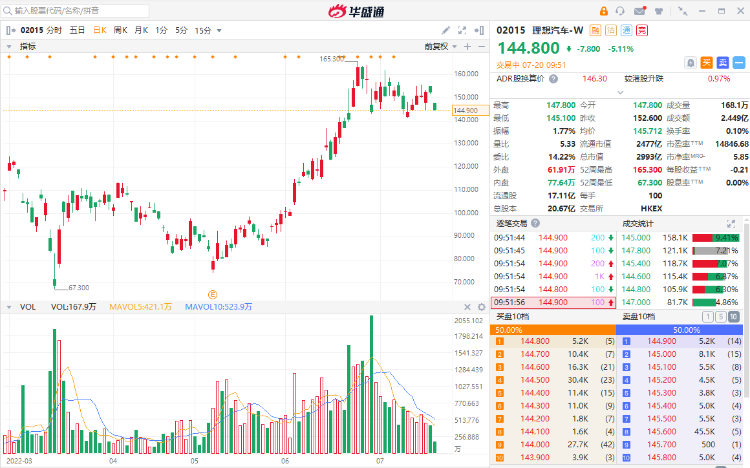Click the 52周最高 value 165.300
The image size is (750, 468).
pyautogui.click(x=647, y=170)
